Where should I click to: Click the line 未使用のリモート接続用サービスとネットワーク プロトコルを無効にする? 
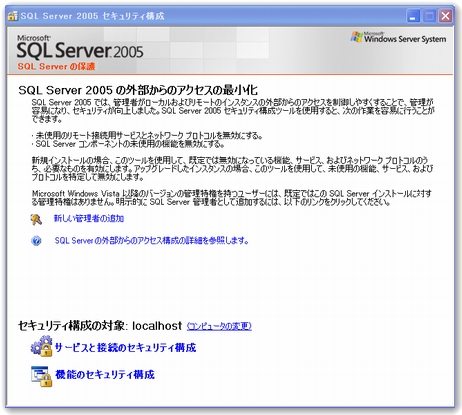147,135
